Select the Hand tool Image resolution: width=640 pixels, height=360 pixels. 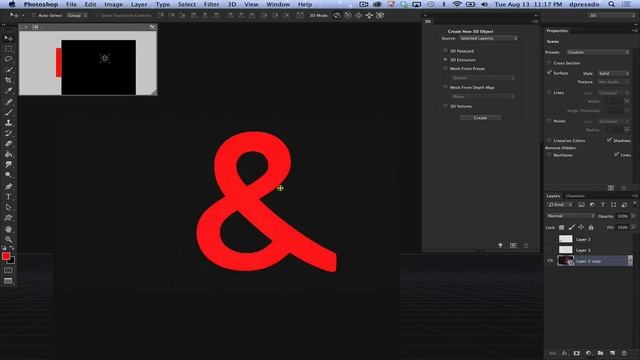tap(8, 229)
